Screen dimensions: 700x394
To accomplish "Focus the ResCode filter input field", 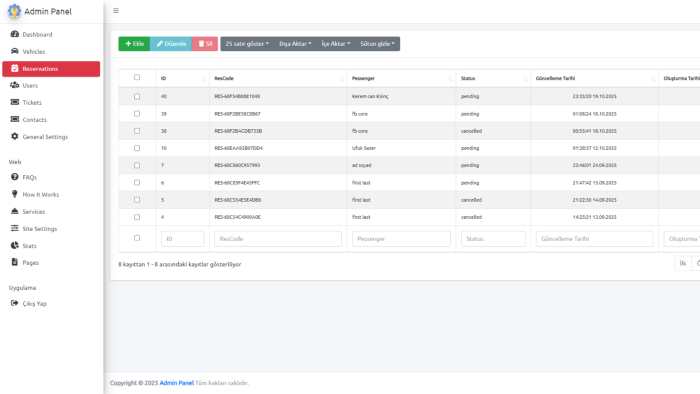I will pyautogui.click(x=278, y=239).
